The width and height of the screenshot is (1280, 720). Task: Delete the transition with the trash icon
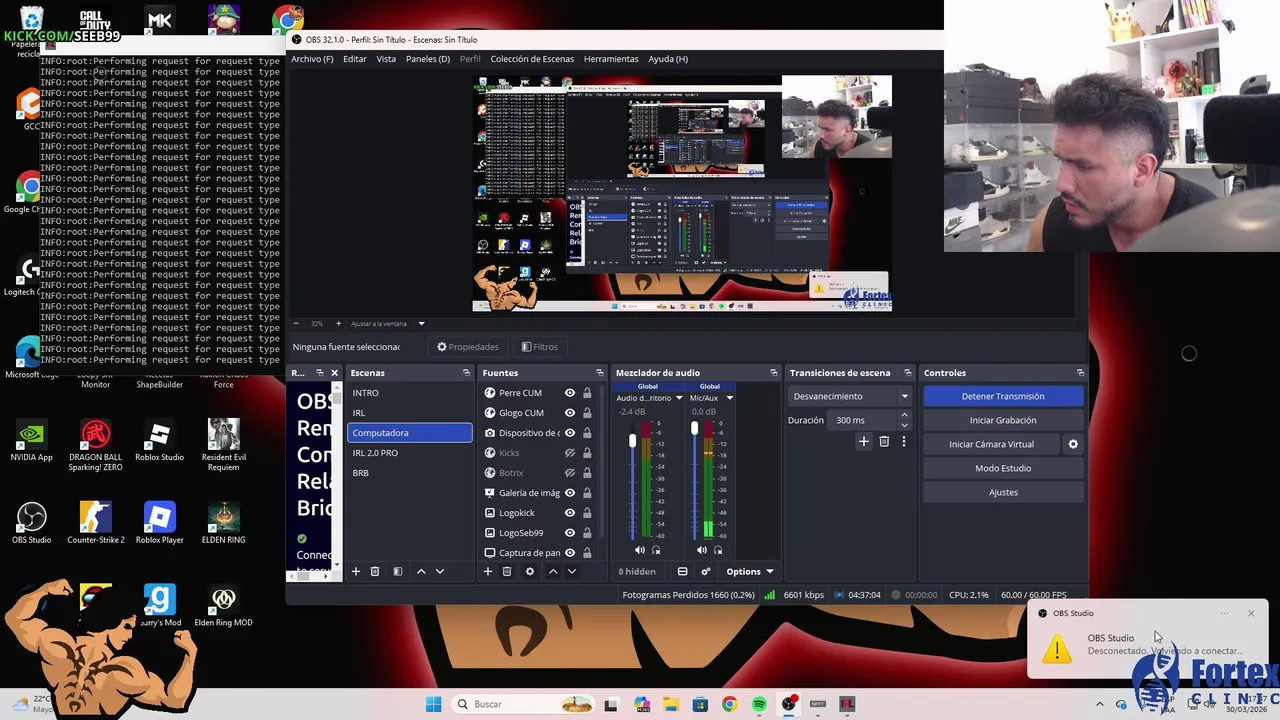(x=884, y=441)
